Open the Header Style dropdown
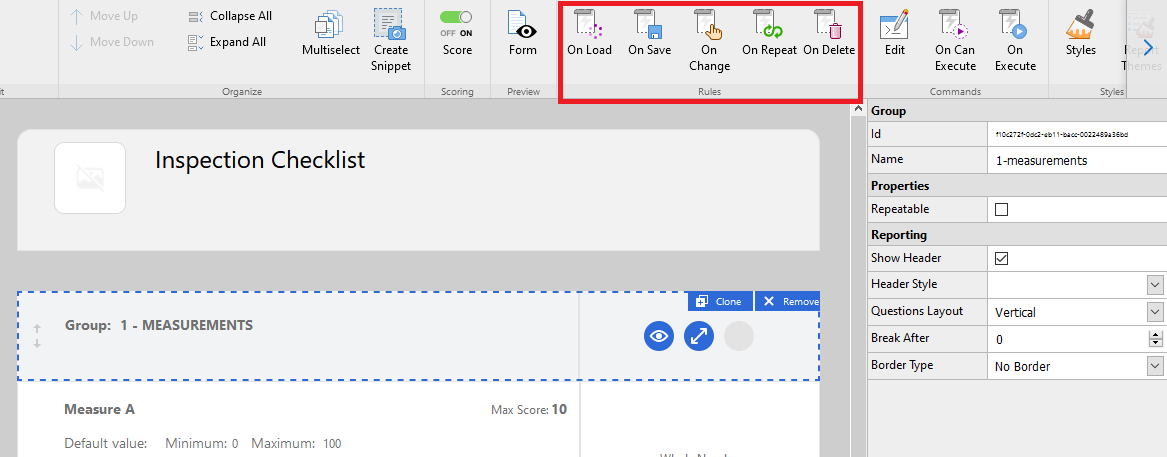Image resolution: width=1167 pixels, height=457 pixels. [1155, 285]
